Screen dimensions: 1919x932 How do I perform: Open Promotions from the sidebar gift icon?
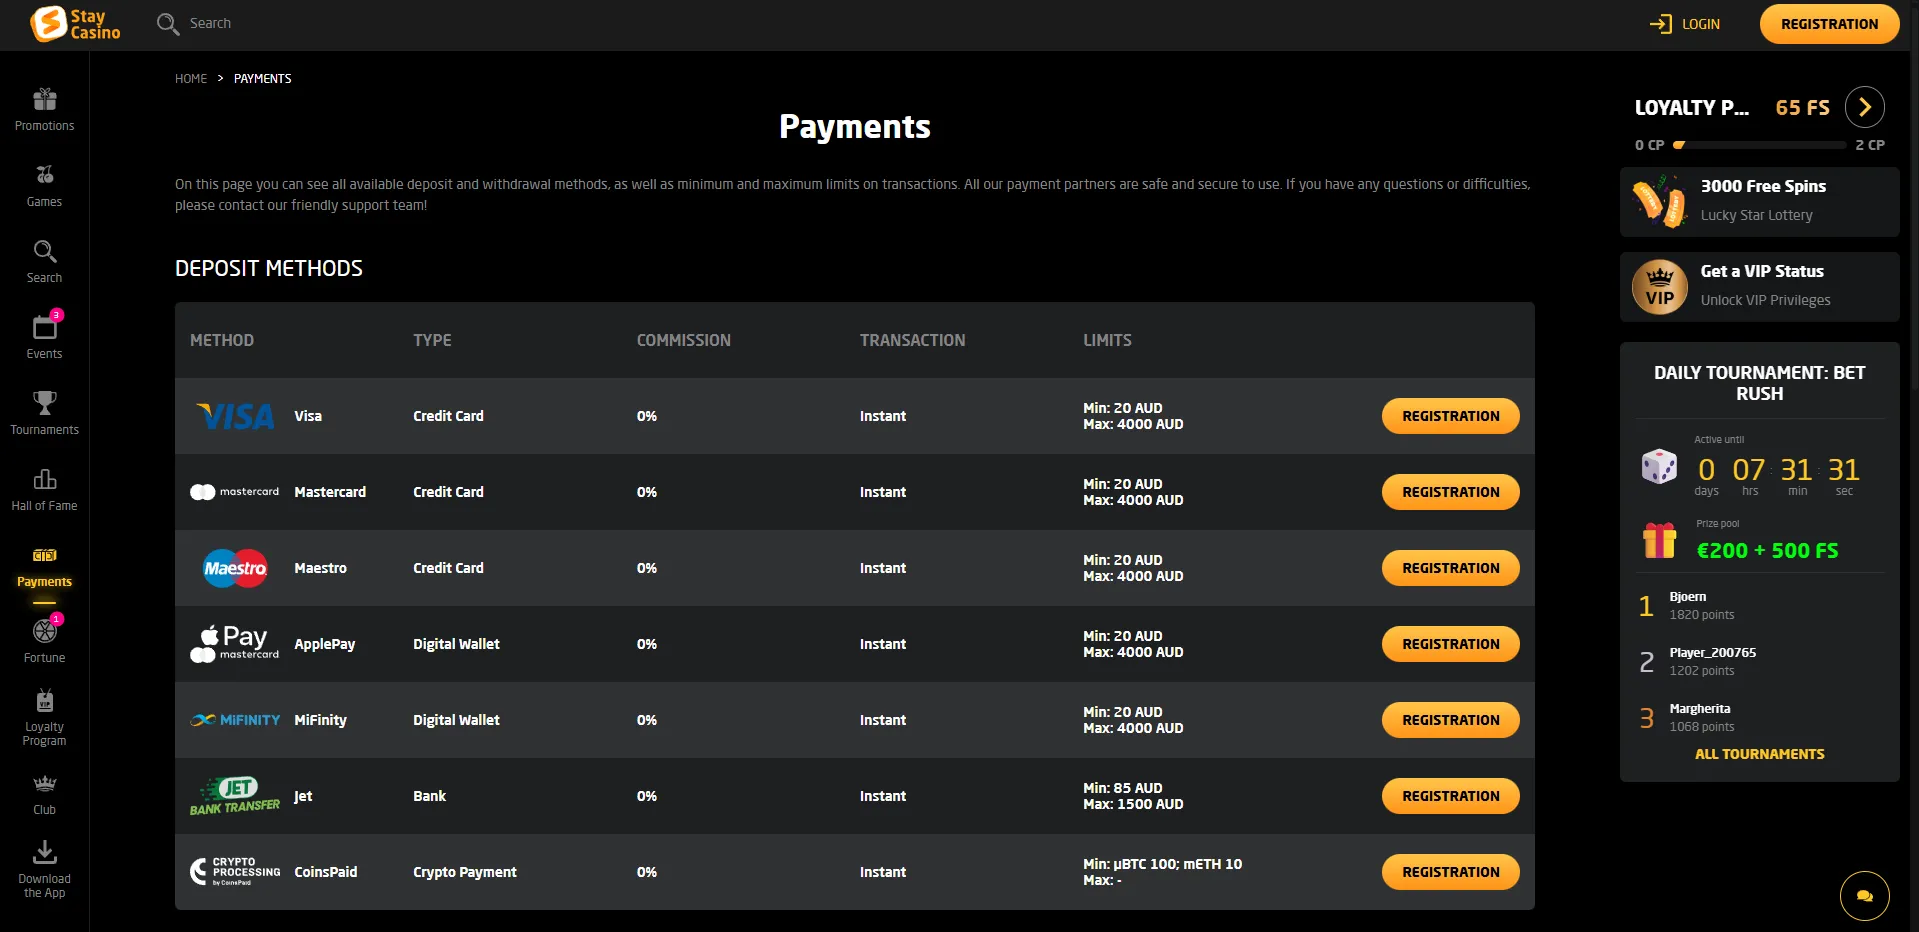click(44, 100)
